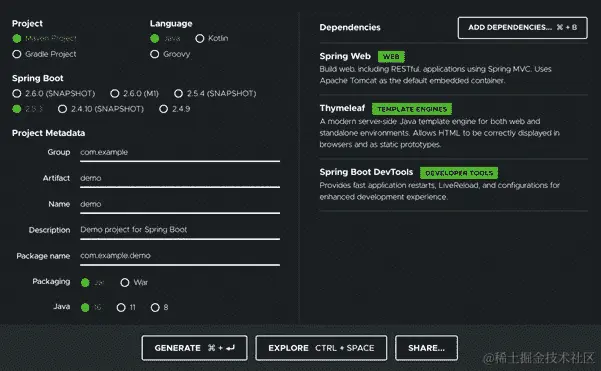This screenshot has width=601, height=371.
Task: Click the Project Metadata heading
Action: pos(48,133)
